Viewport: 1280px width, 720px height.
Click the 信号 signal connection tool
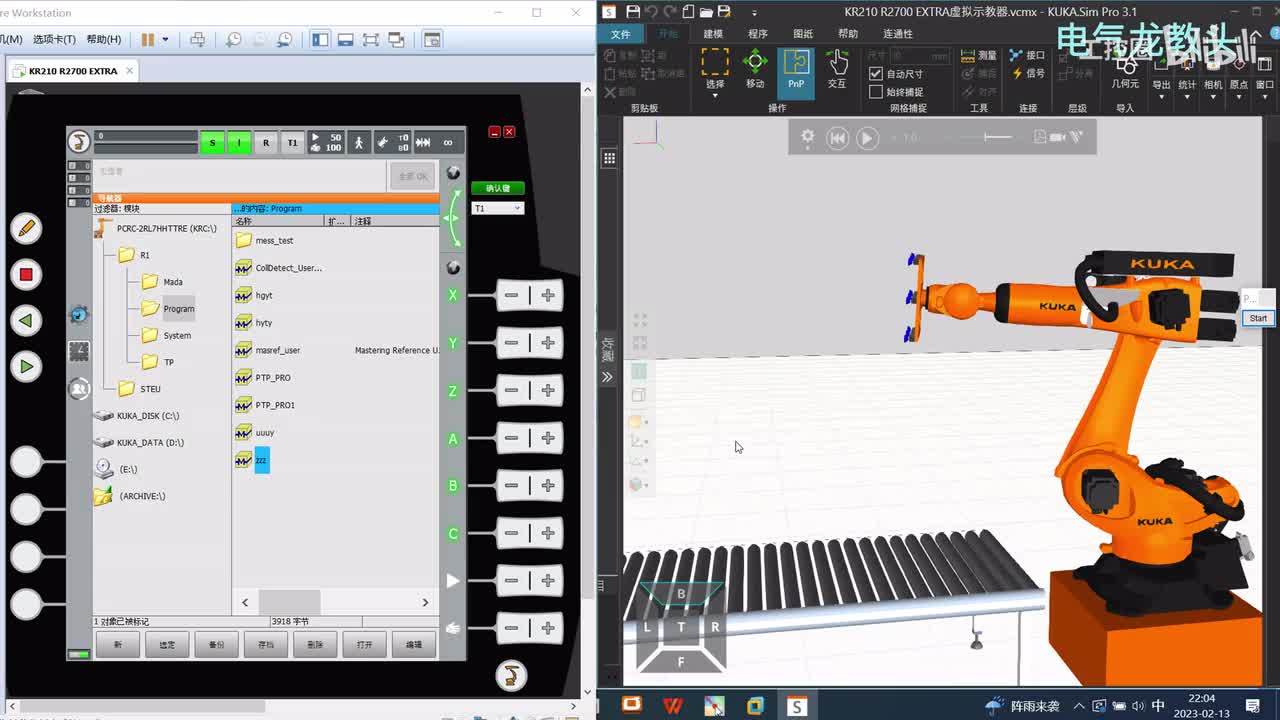(1028, 73)
